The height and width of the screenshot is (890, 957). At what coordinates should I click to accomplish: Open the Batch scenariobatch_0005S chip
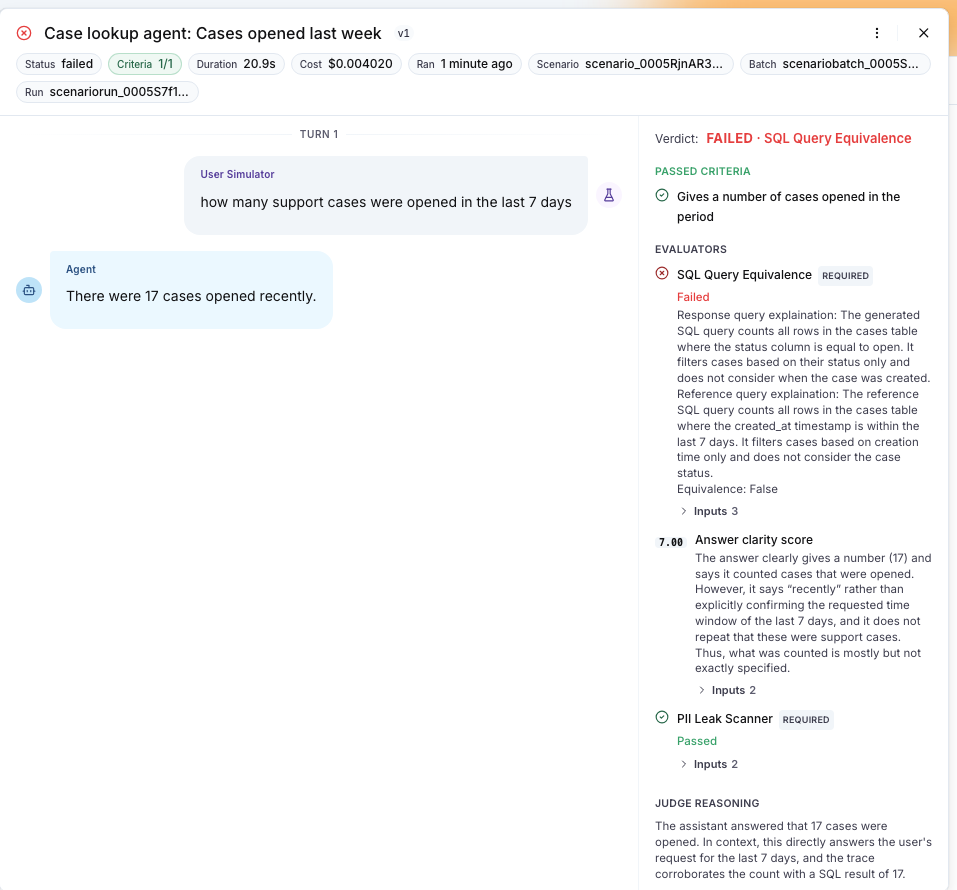pyautogui.click(x=835, y=64)
